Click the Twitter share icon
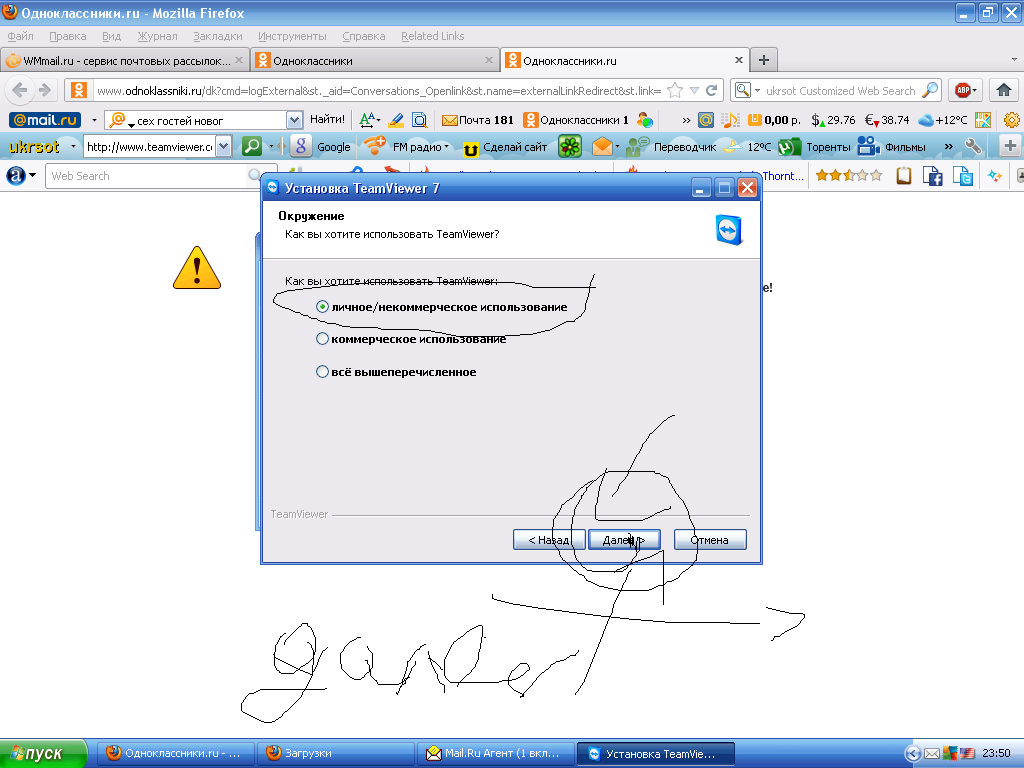1024x768 pixels. [x=963, y=176]
